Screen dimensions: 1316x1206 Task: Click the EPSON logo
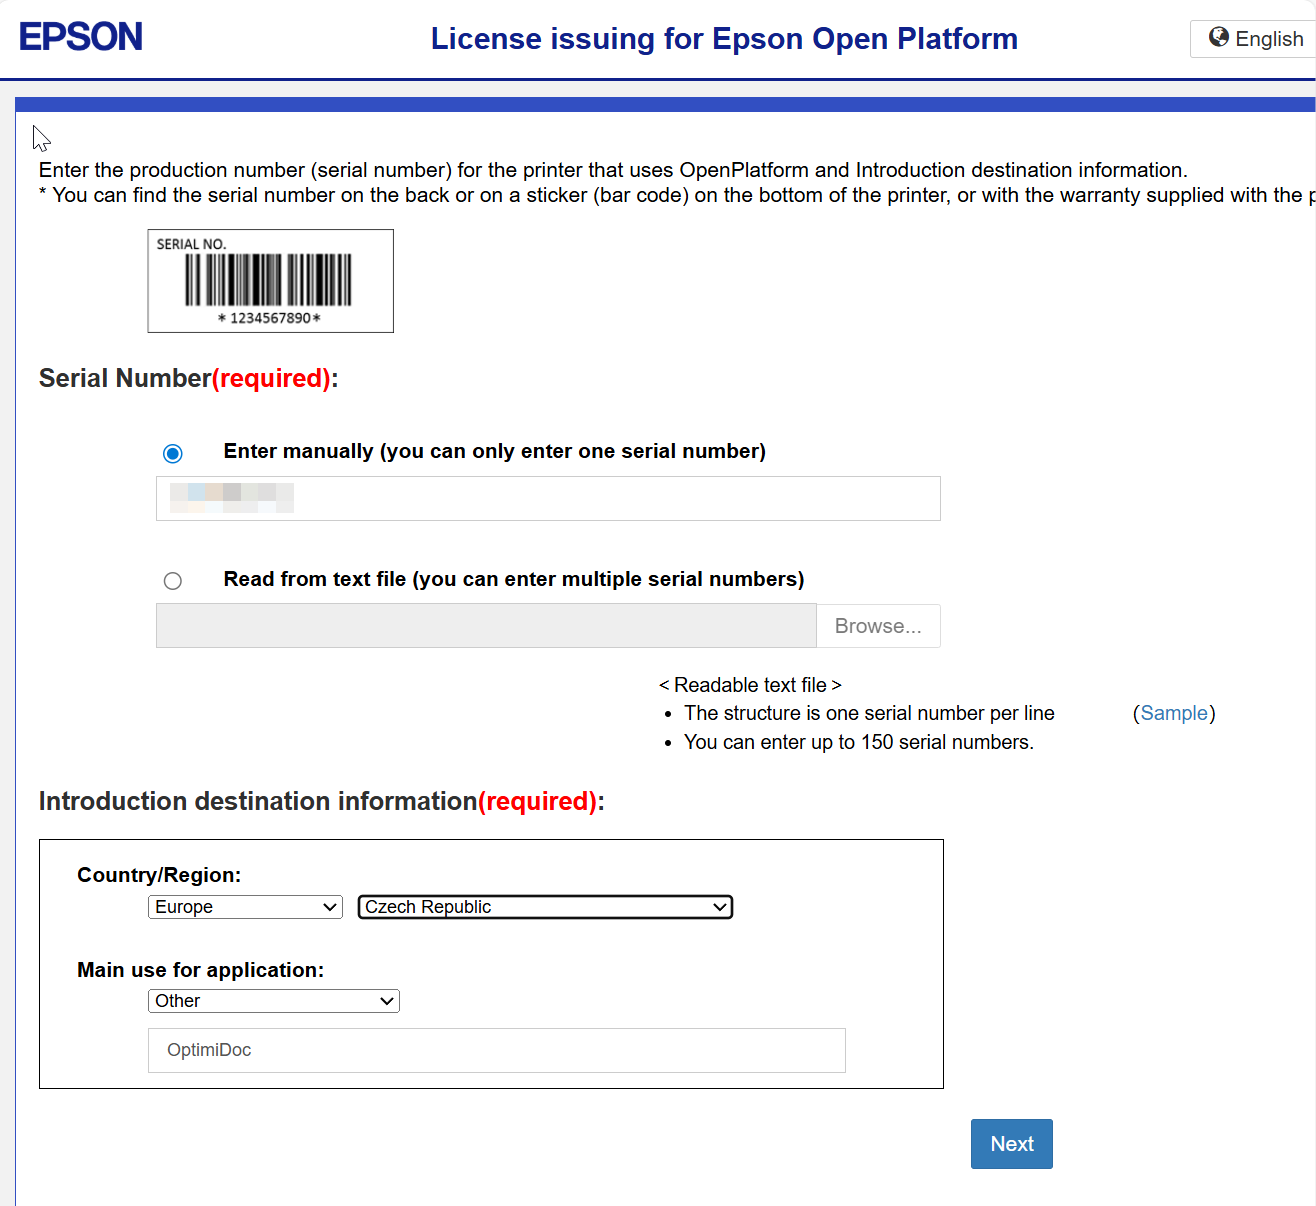point(81,37)
